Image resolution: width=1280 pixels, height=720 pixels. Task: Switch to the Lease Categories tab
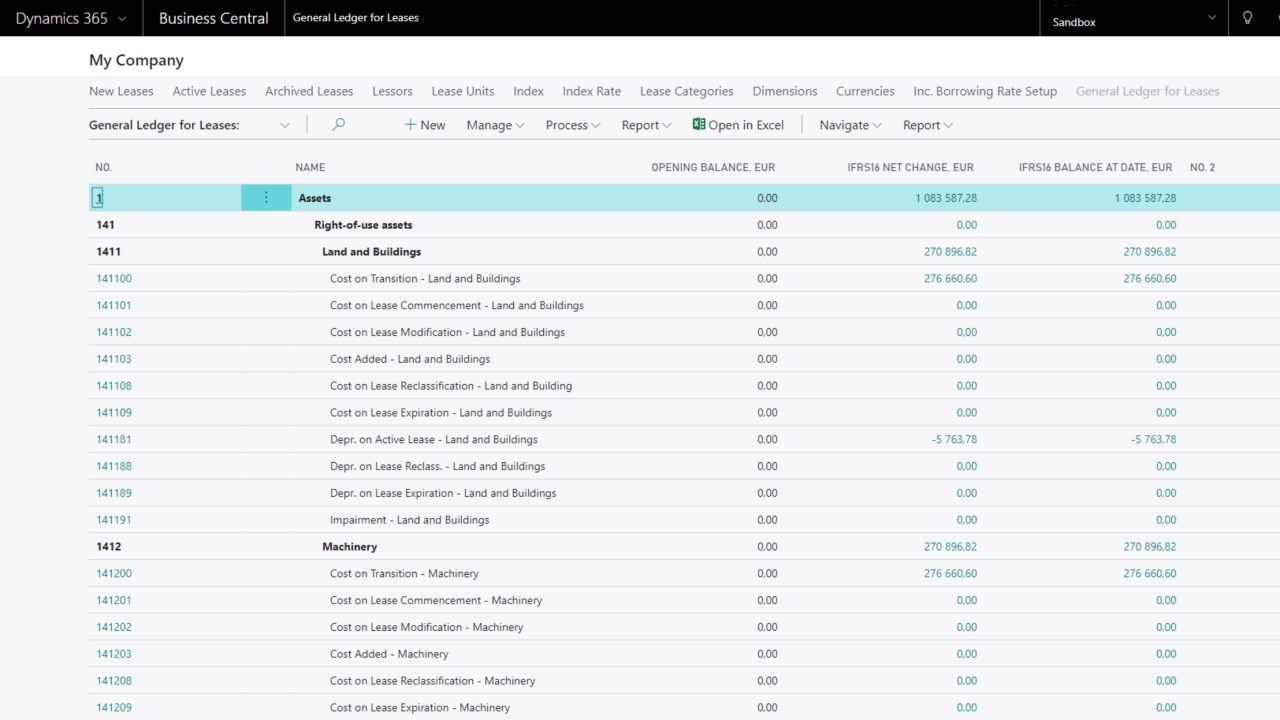[x=686, y=91]
